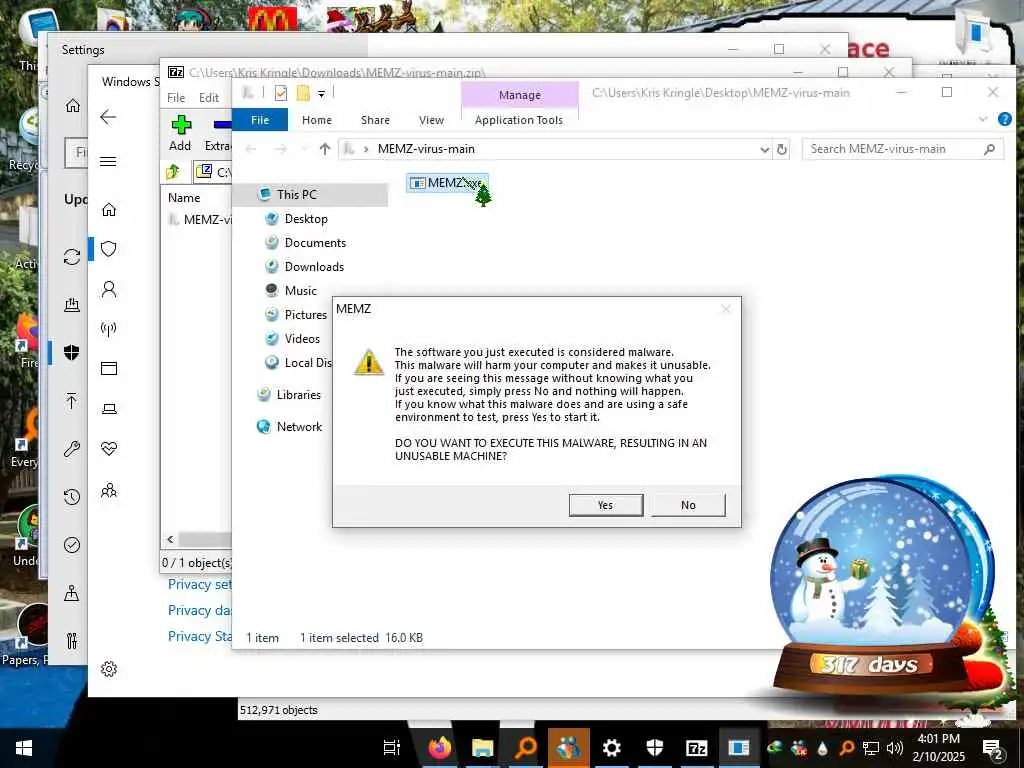Open App & browser control icon
Viewport: 1024px width, 768px height.
click(109, 368)
